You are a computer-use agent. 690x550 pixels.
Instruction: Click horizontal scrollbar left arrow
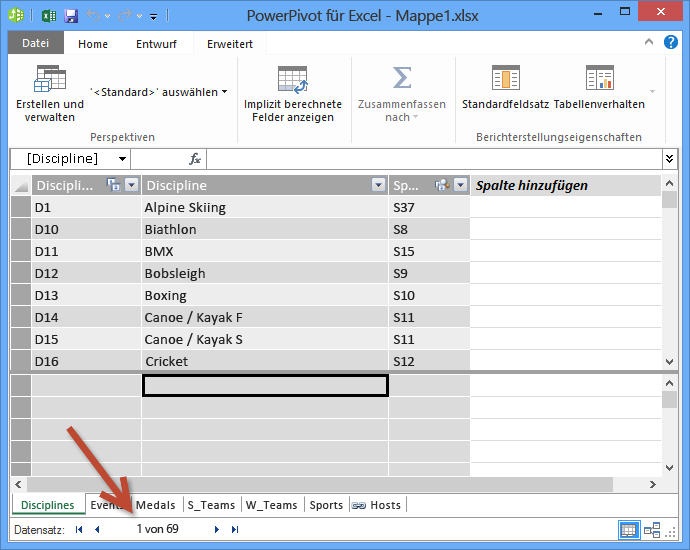18,484
